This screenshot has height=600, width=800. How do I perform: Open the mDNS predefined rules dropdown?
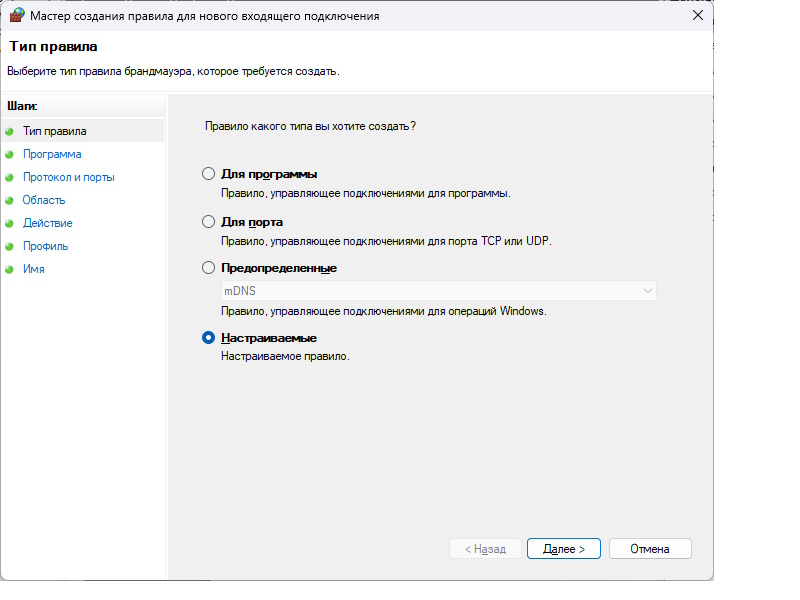438,290
